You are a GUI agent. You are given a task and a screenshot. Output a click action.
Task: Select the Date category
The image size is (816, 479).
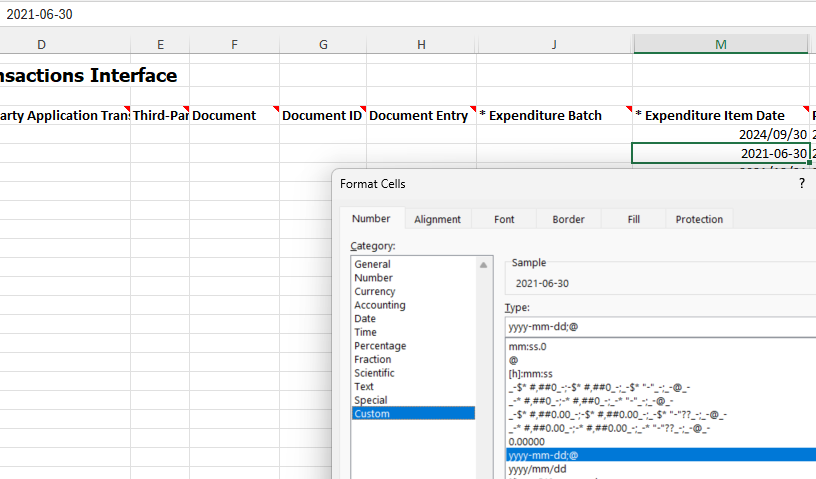click(x=413, y=318)
